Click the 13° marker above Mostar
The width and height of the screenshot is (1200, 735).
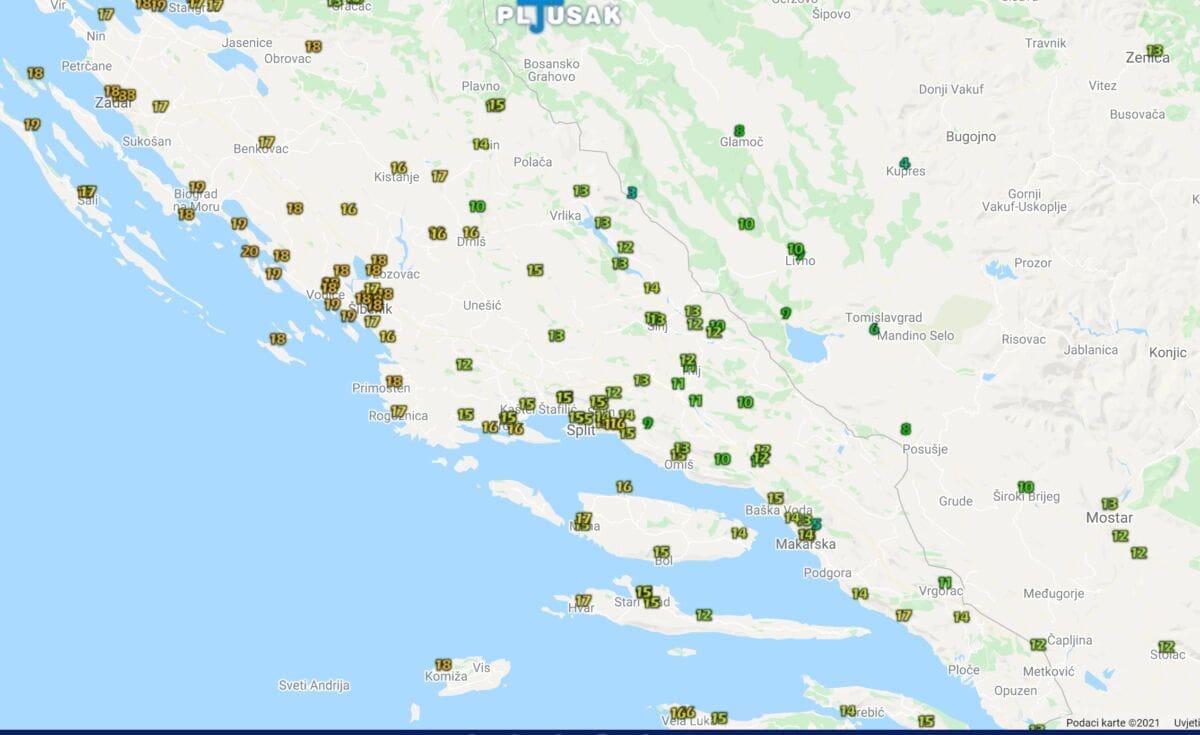1108,504
